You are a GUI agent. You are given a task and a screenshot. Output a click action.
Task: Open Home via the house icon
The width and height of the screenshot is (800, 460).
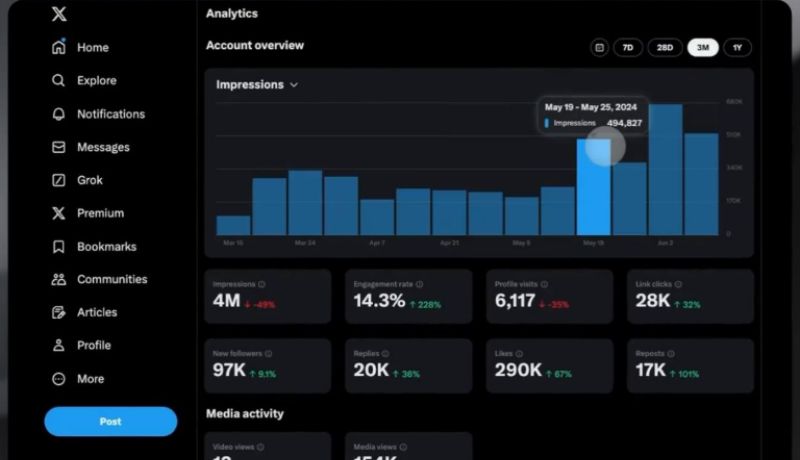point(59,47)
